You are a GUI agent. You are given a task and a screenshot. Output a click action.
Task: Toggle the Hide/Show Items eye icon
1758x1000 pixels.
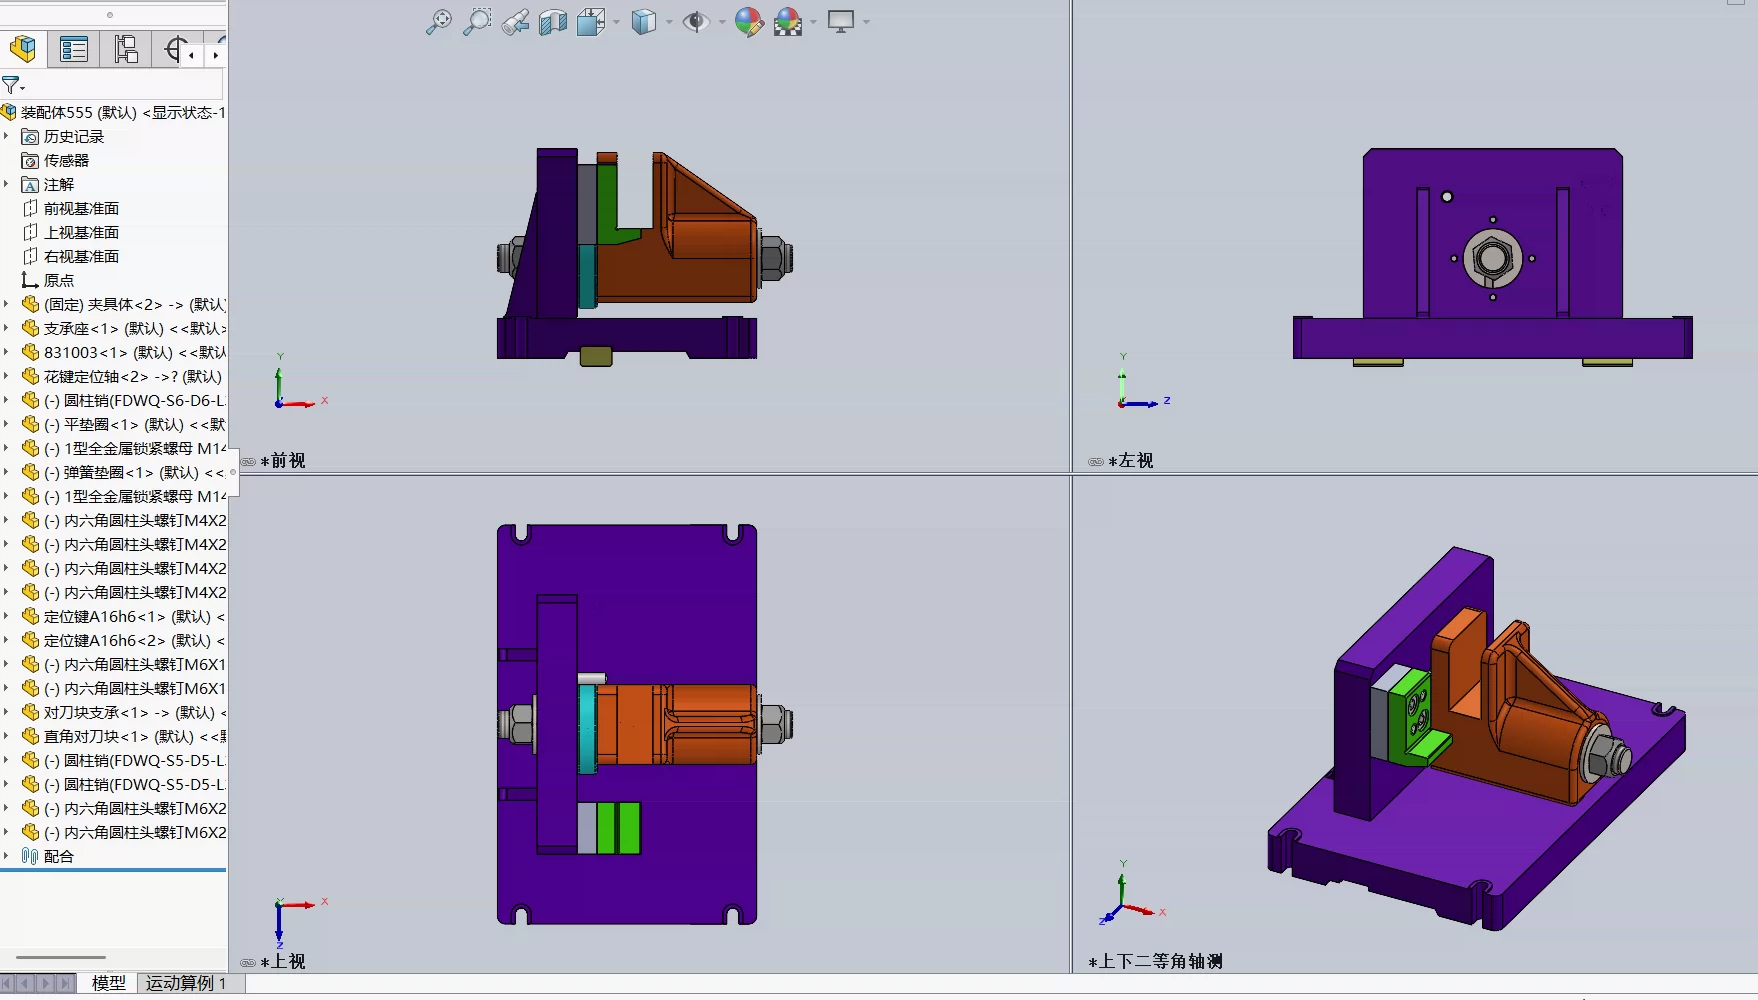[696, 22]
